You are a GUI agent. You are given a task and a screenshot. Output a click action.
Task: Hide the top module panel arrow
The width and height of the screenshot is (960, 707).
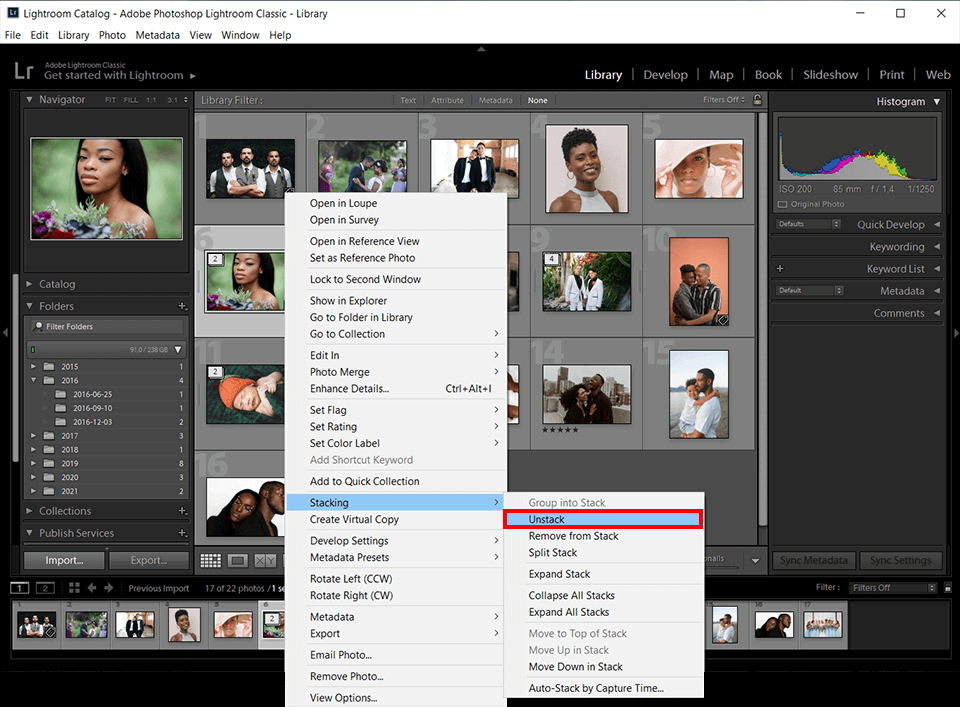pos(481,49)
